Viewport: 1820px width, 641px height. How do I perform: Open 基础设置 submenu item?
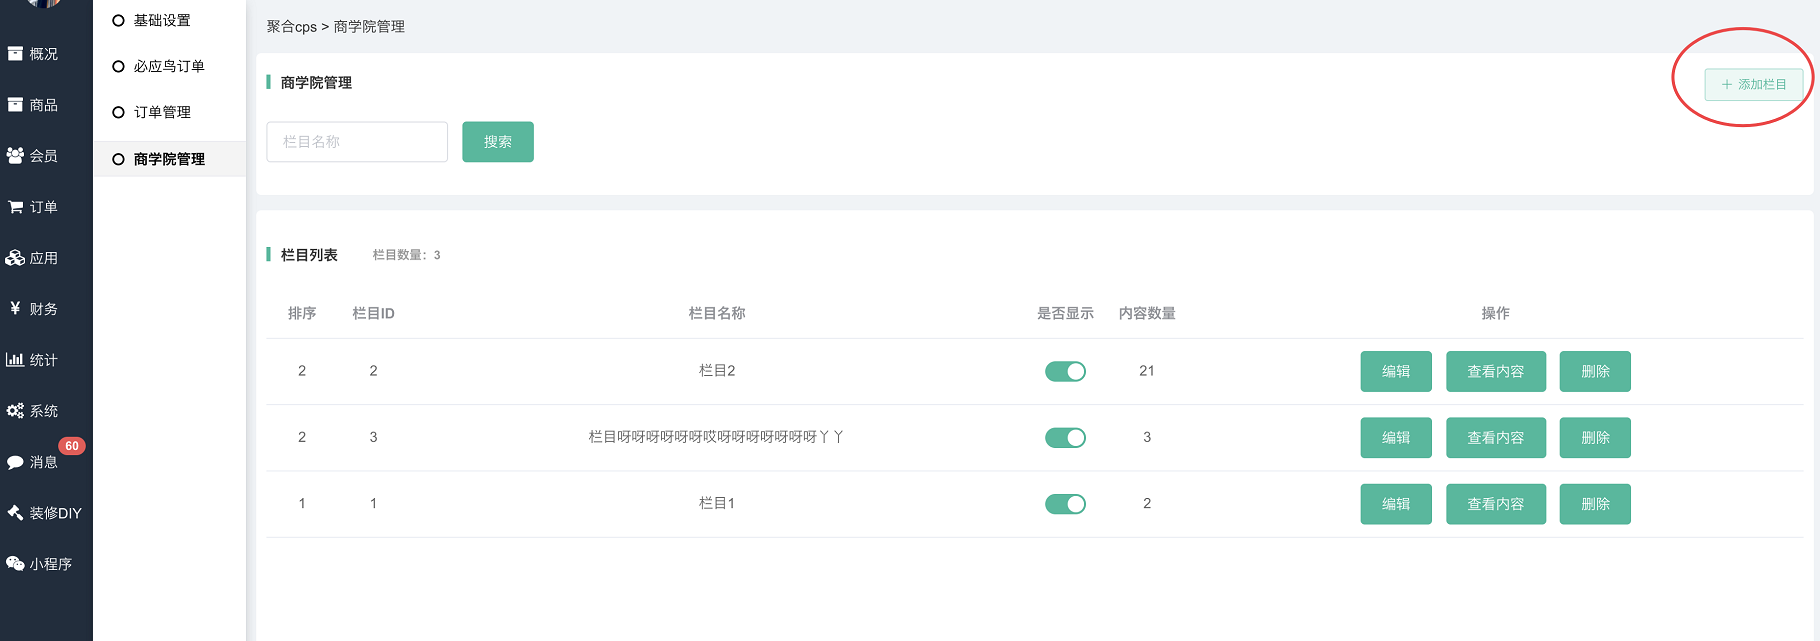point(162,20)
